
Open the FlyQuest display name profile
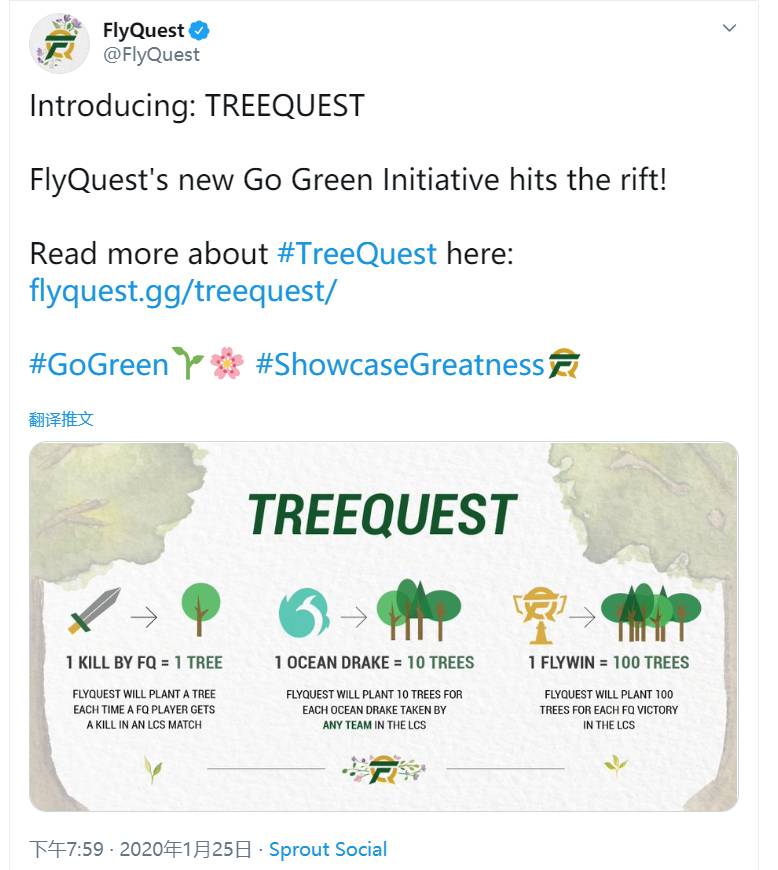click(x=144, y=31)
